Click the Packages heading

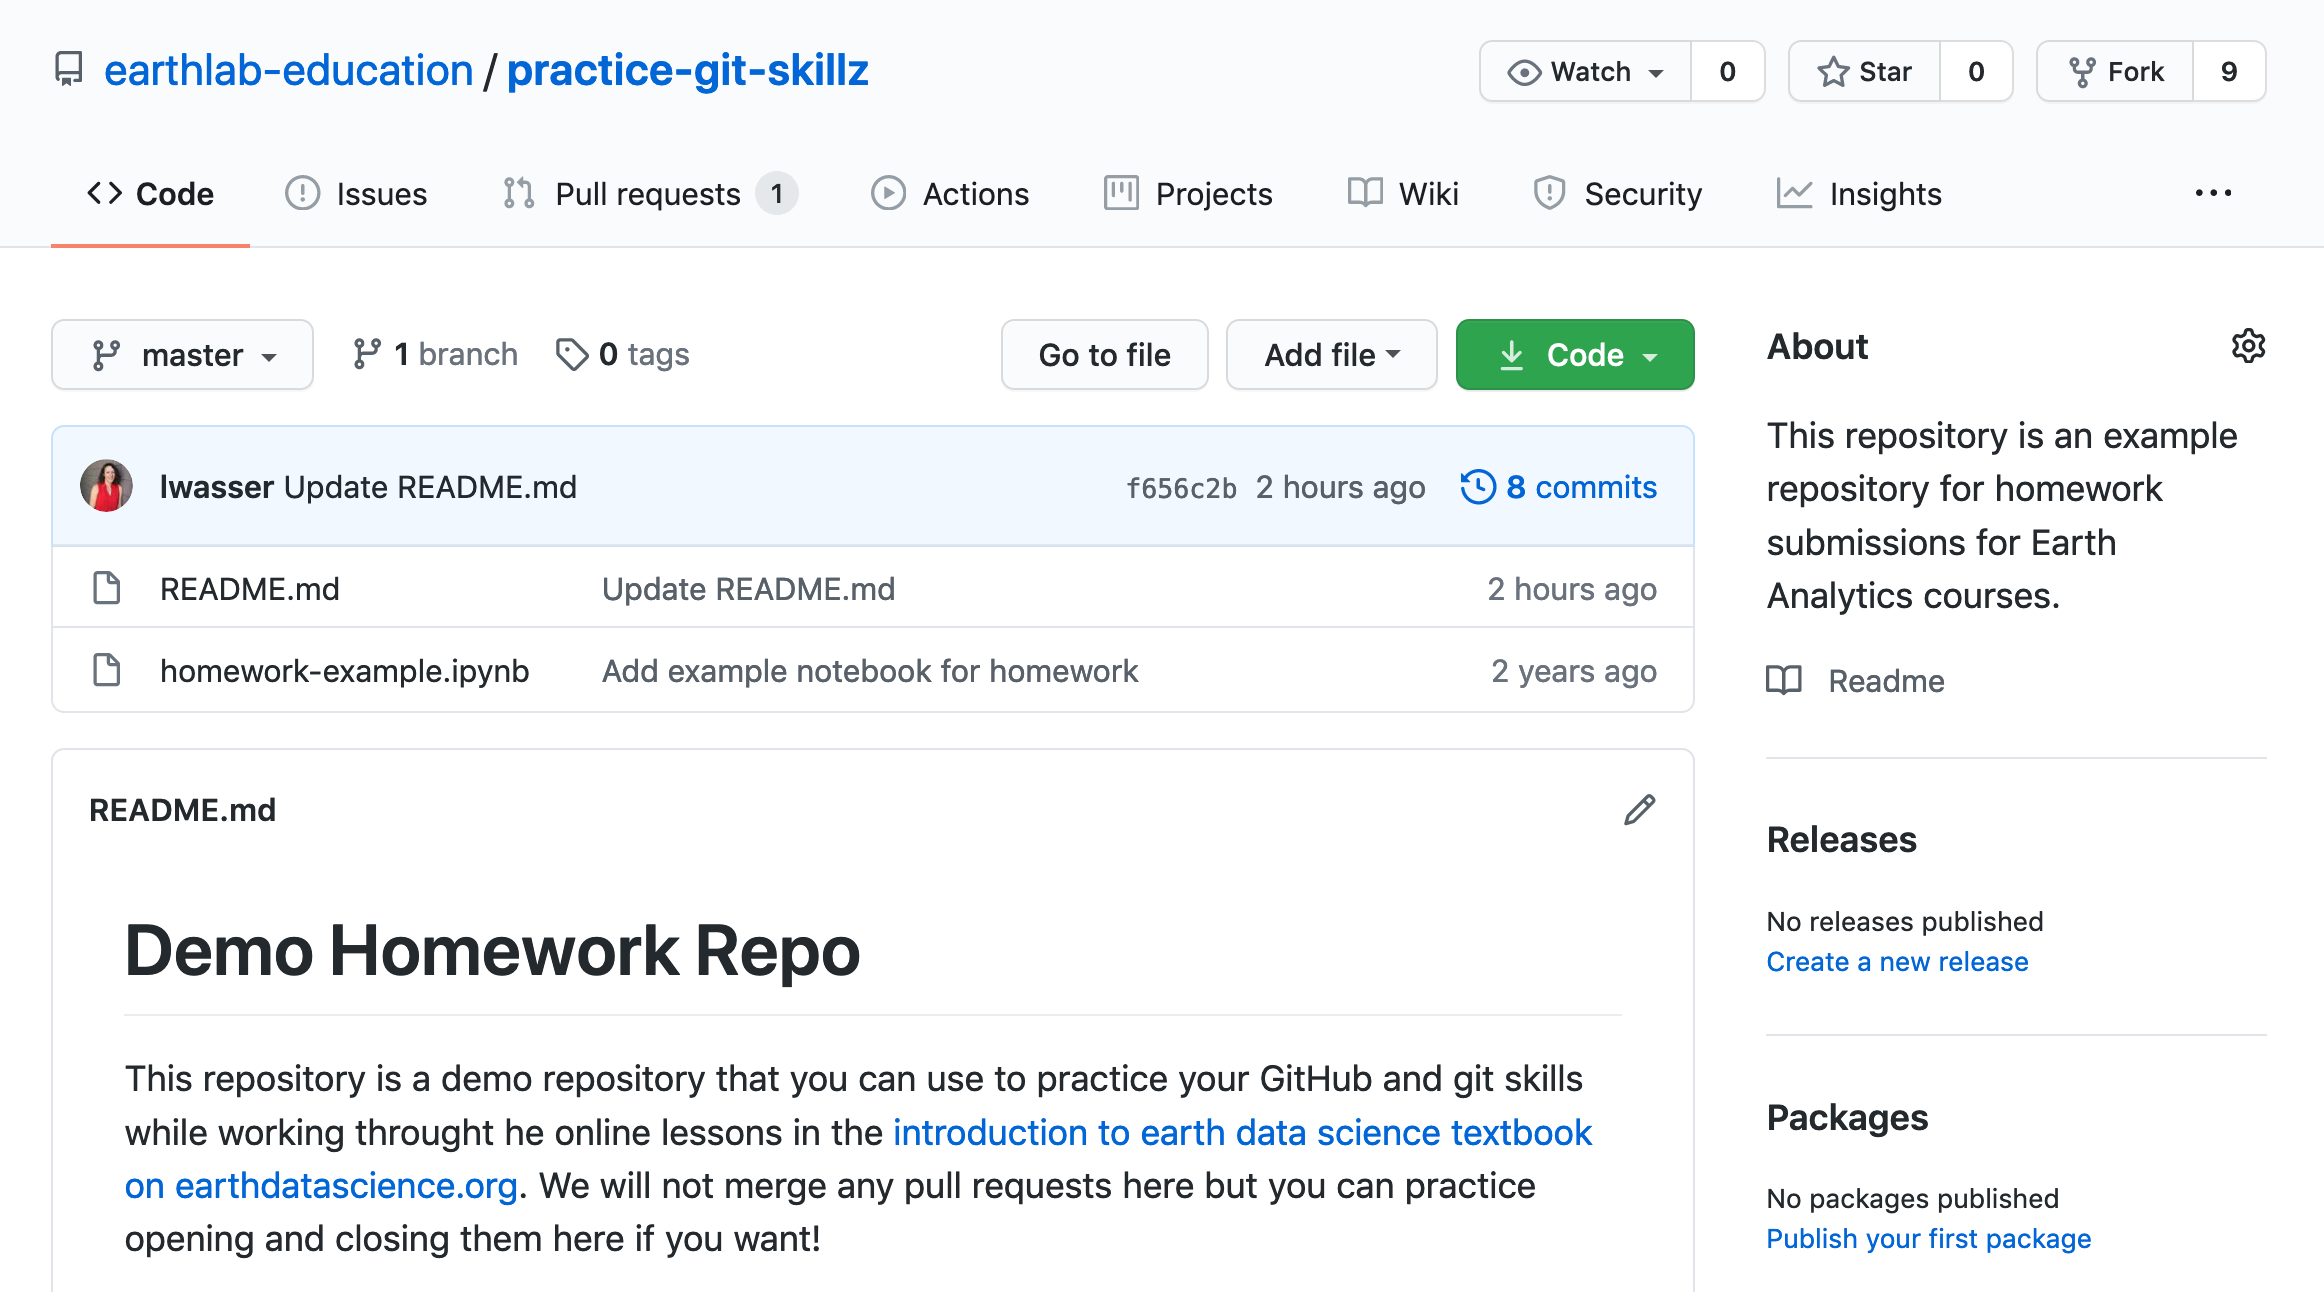pyautogui.click(x=1847, y=1117)
